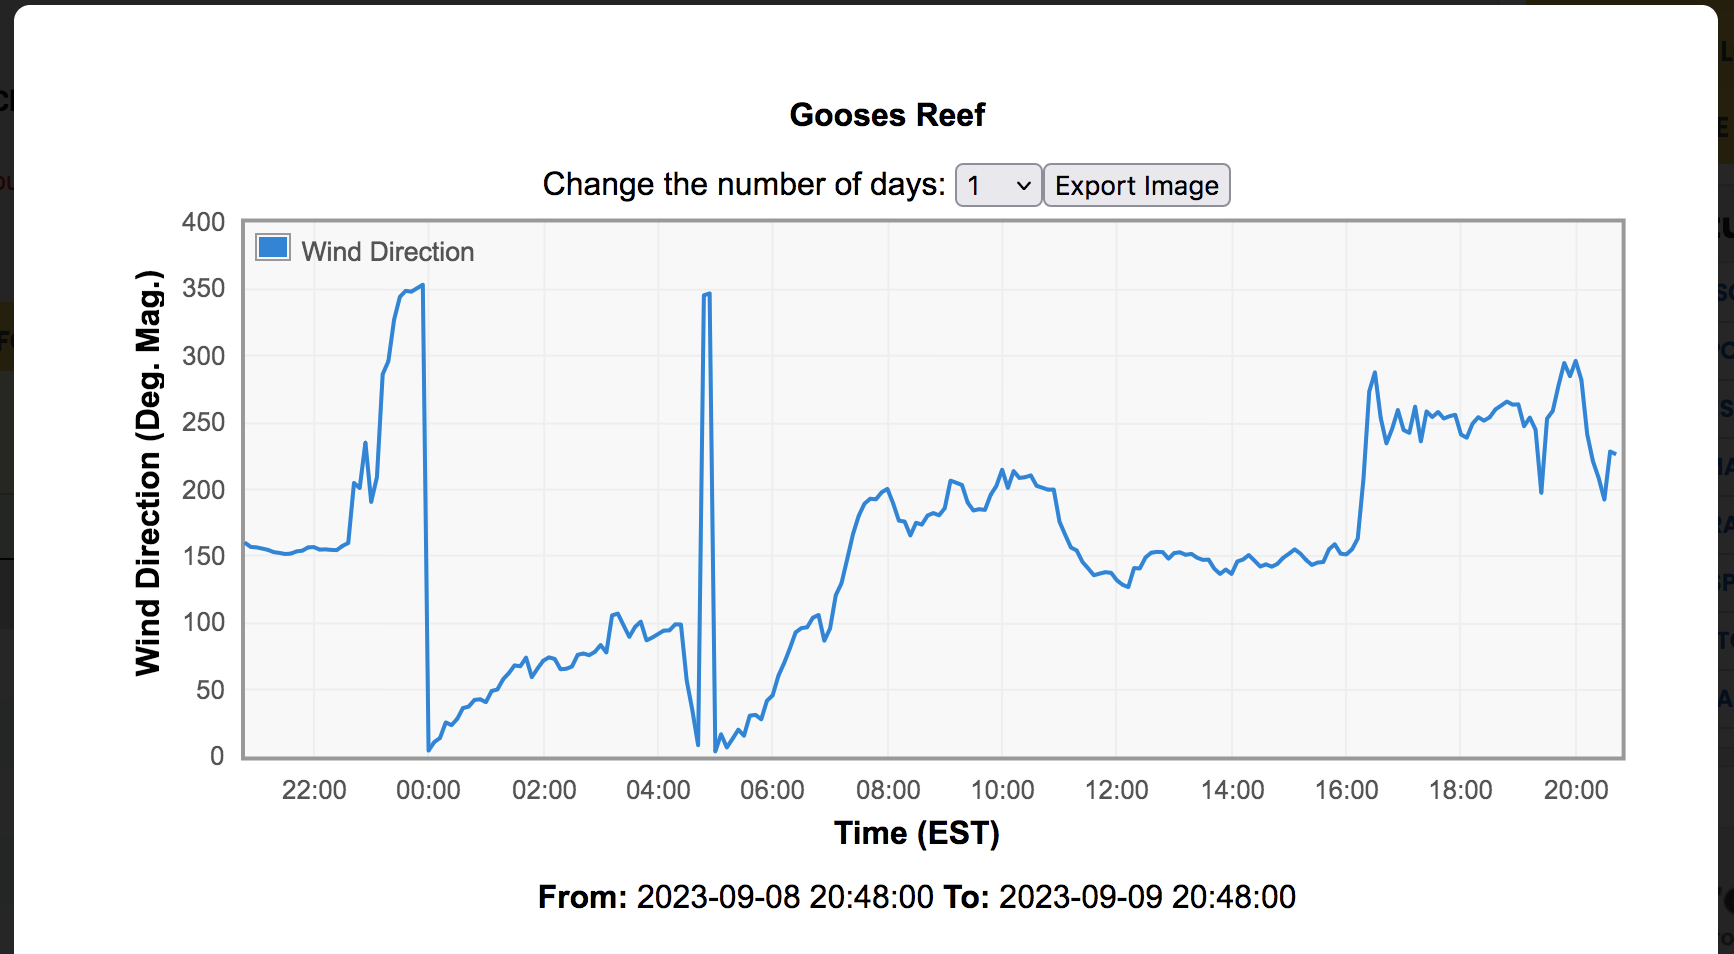Click the blue Wind Direction legend swatch
The width and height of the screenshot is (1734, 954).
point(273,248)
